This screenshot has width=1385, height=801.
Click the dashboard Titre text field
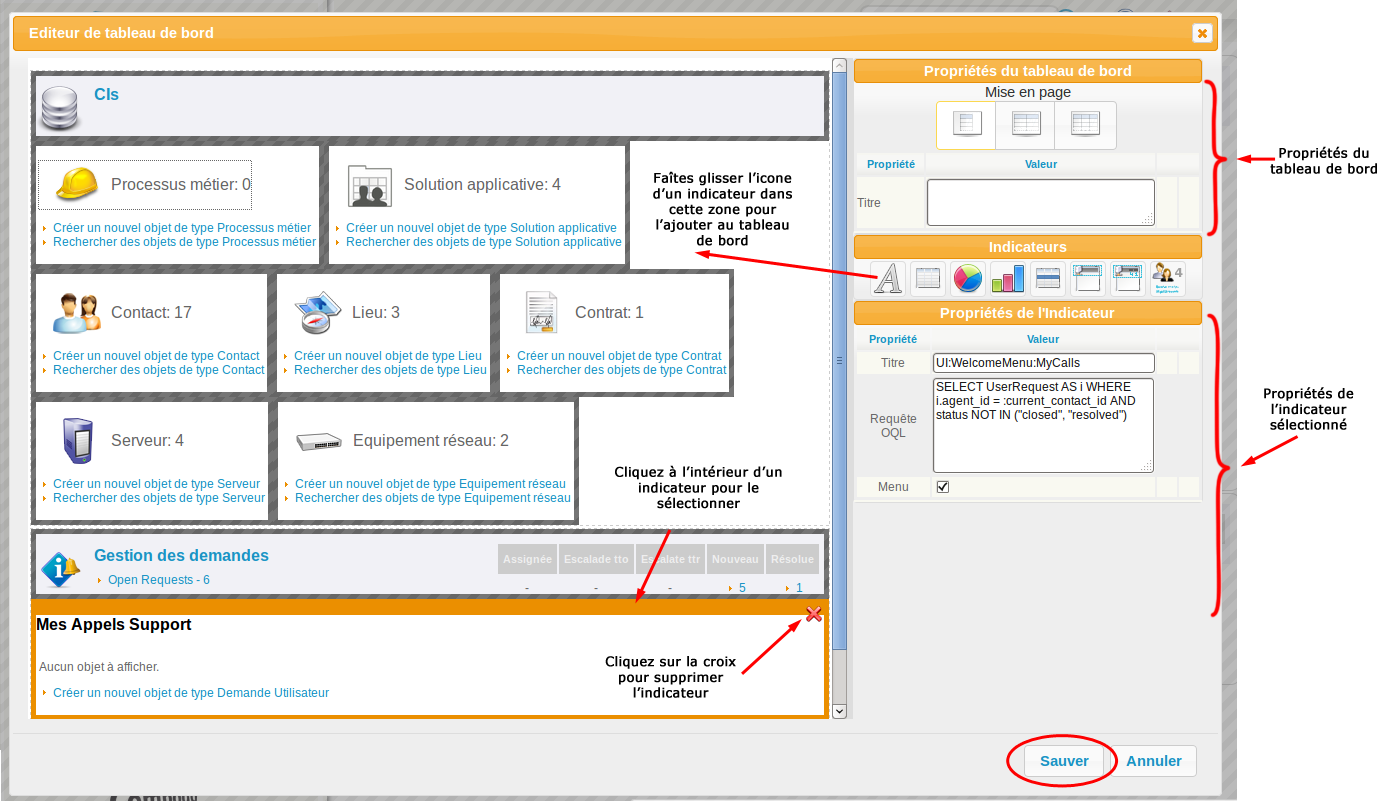point(1040,203)
